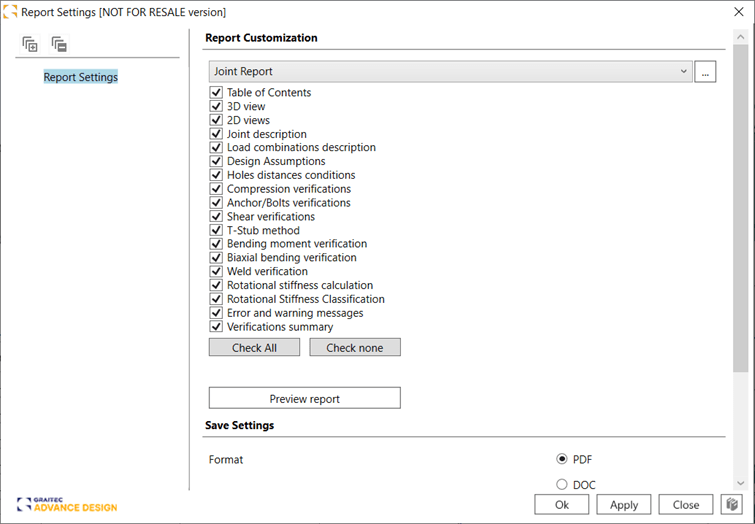
Task: Uncheck the Table of Contents checkbox
Action: (216, 93)
